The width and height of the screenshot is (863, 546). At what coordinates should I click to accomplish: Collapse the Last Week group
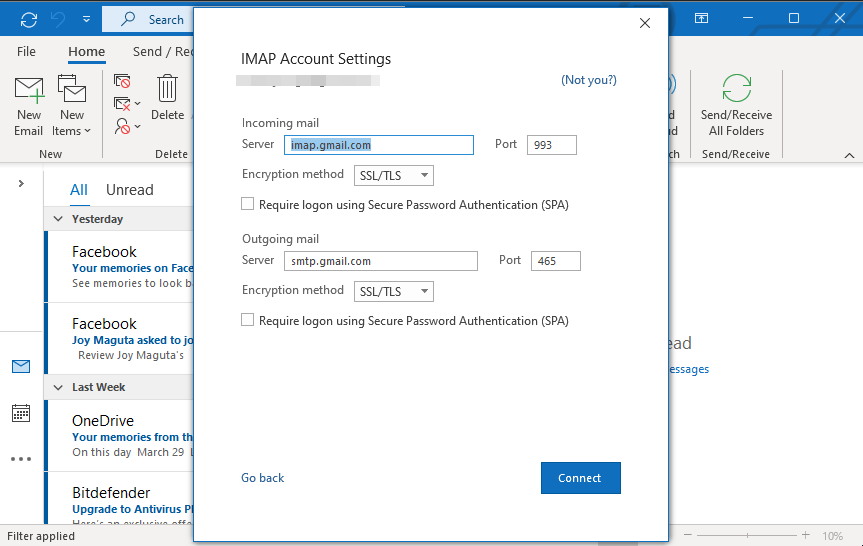[x=58, y=387]
